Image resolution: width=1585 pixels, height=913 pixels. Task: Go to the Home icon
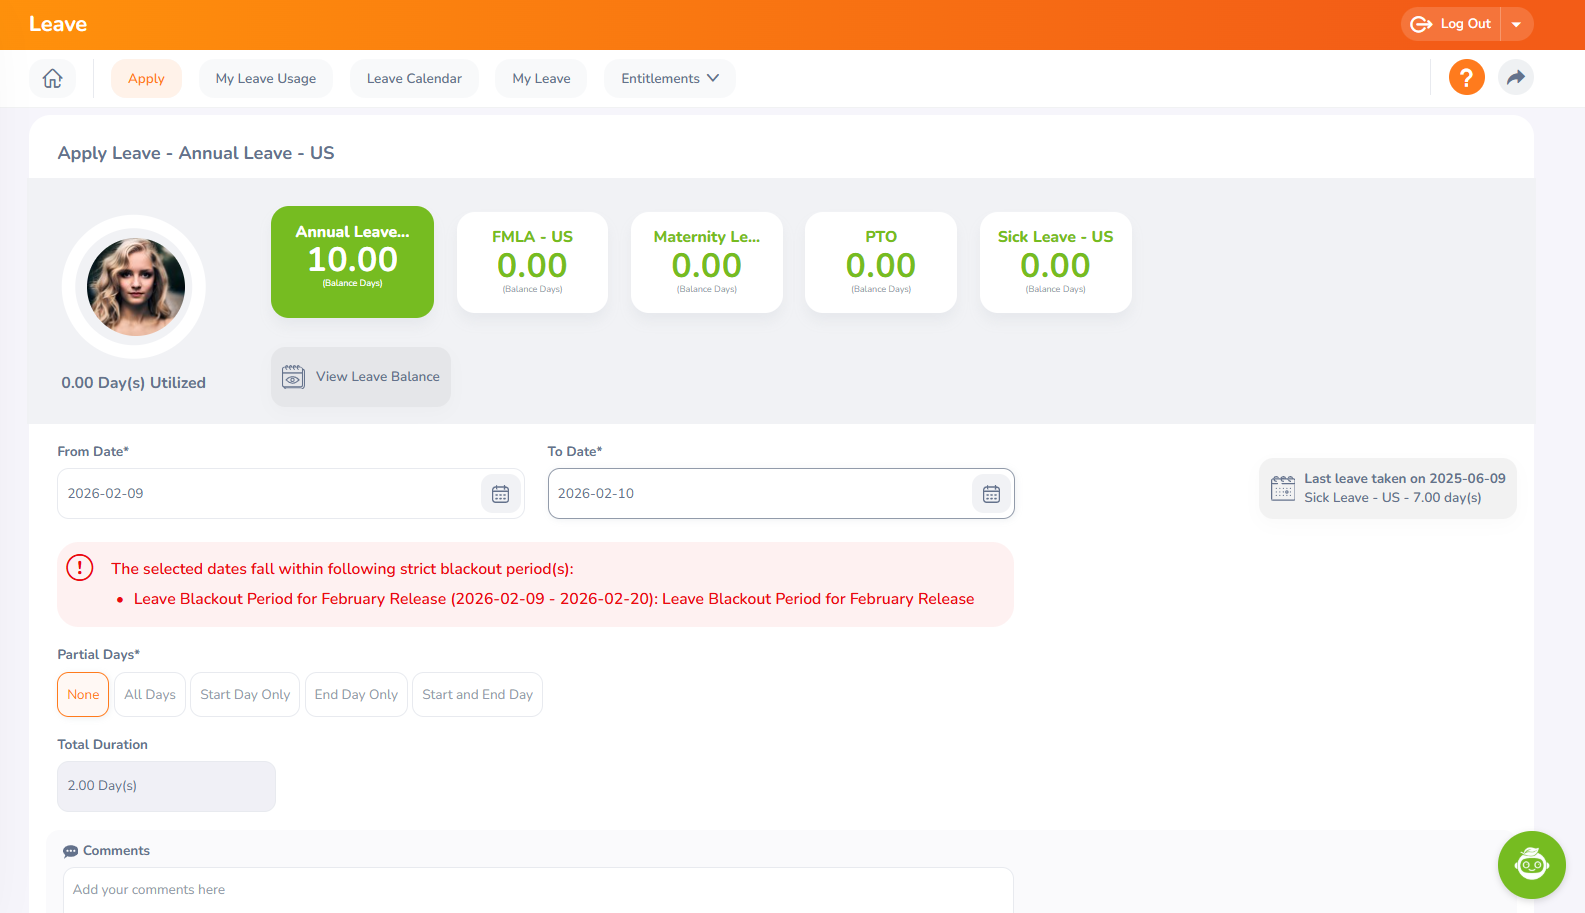(52, 78)
